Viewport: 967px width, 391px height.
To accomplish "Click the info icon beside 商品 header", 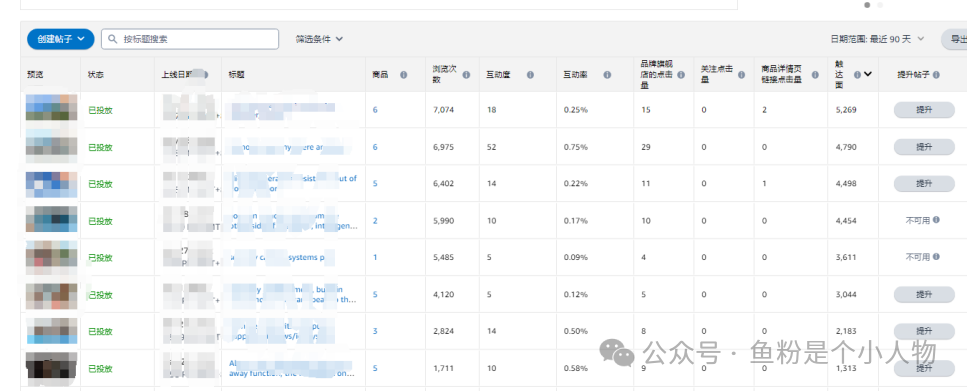I will coord(403,75).
